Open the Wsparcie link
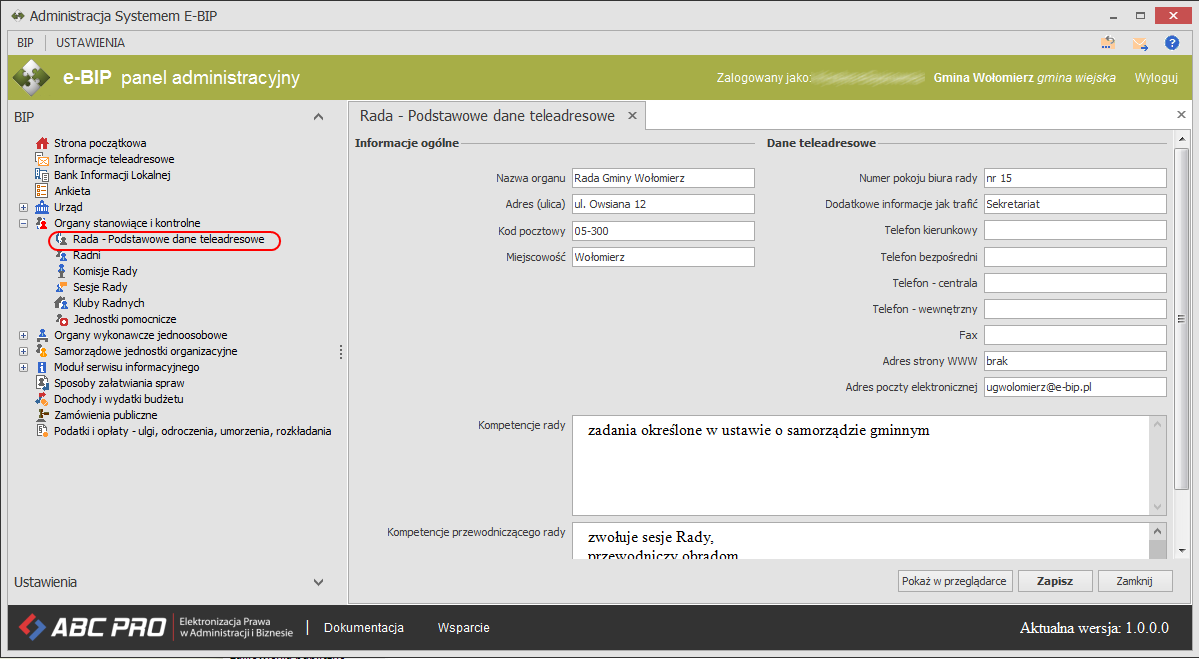Screen dimensions: 1199x659 pos(463,628)
